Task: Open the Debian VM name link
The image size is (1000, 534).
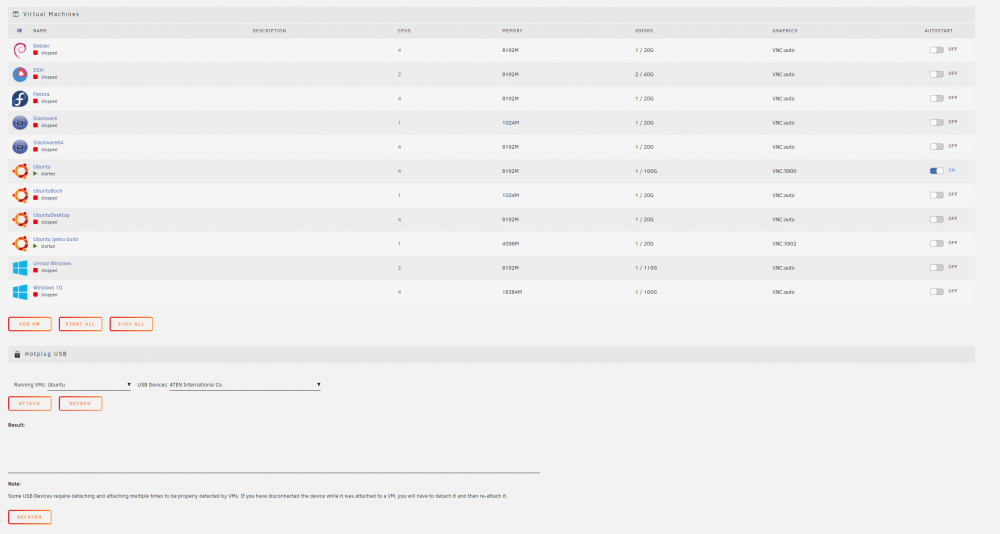Action: 41,46
